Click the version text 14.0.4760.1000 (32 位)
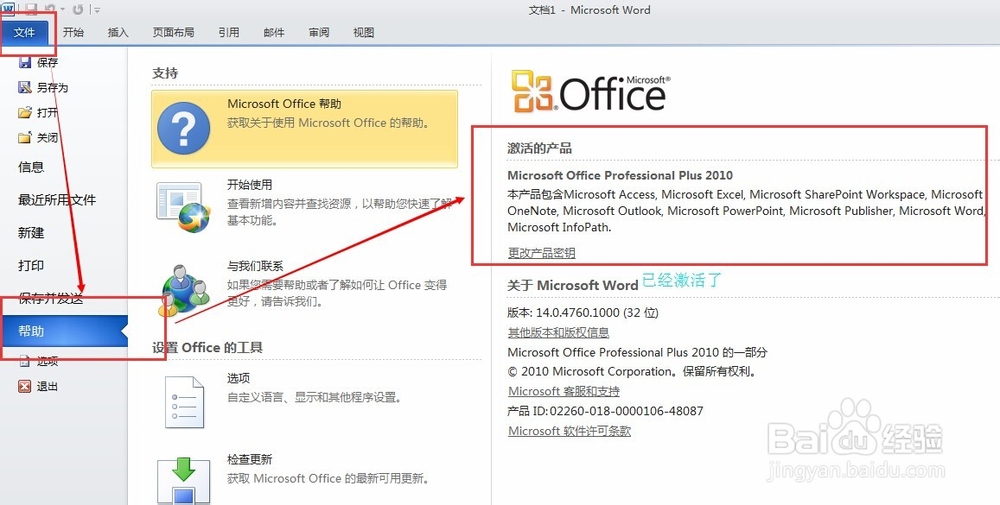The image size is (1000, 505). pos(598,313)
